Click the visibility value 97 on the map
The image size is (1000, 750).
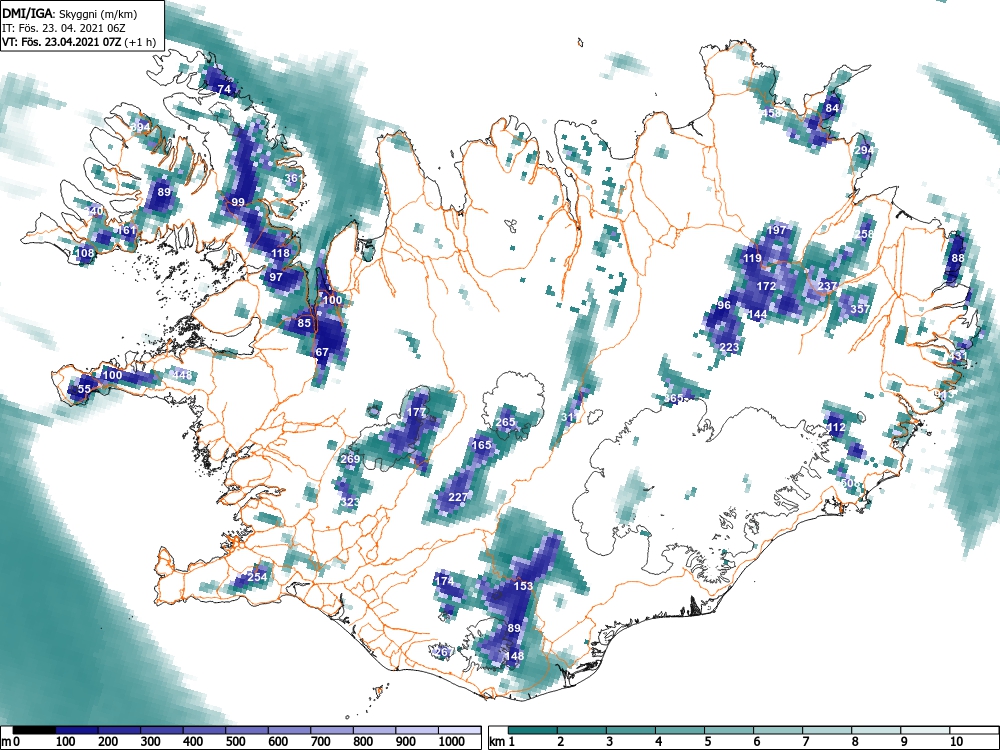click(x=276, y=277)
